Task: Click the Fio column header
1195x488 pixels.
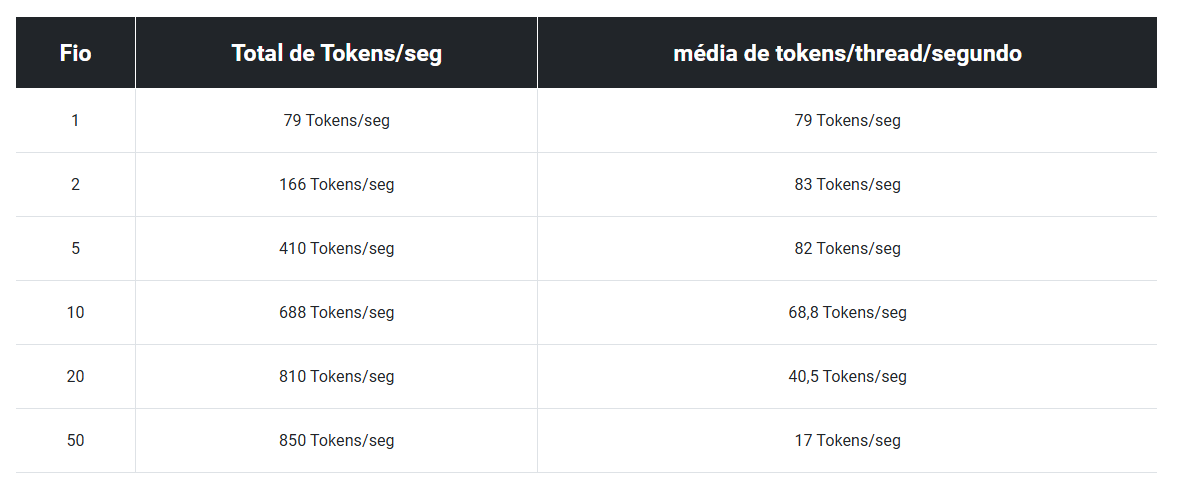Action: [75, 53]
